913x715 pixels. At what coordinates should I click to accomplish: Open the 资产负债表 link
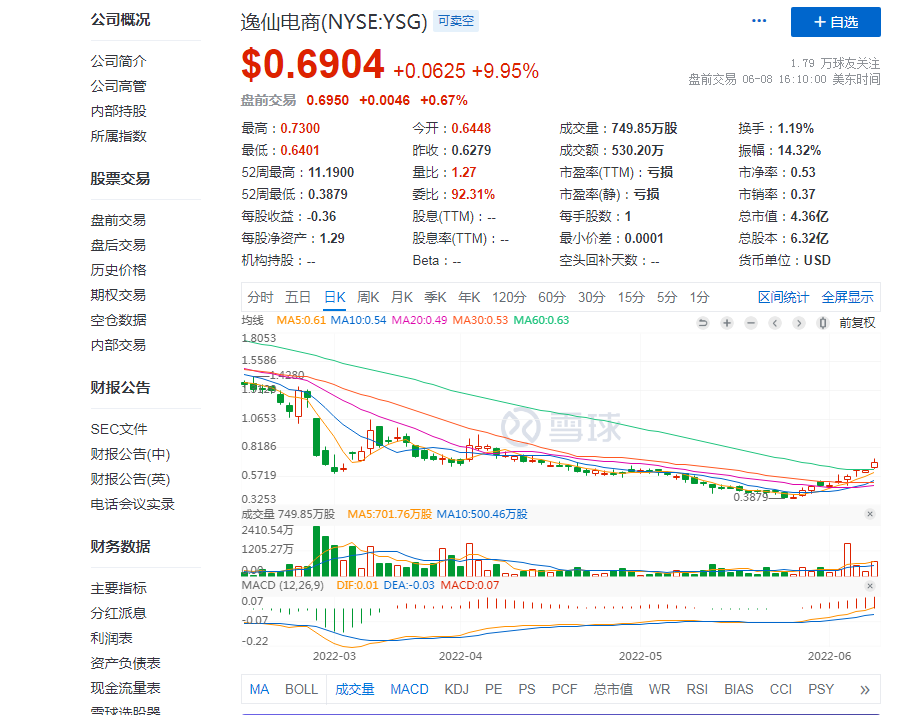126,663
